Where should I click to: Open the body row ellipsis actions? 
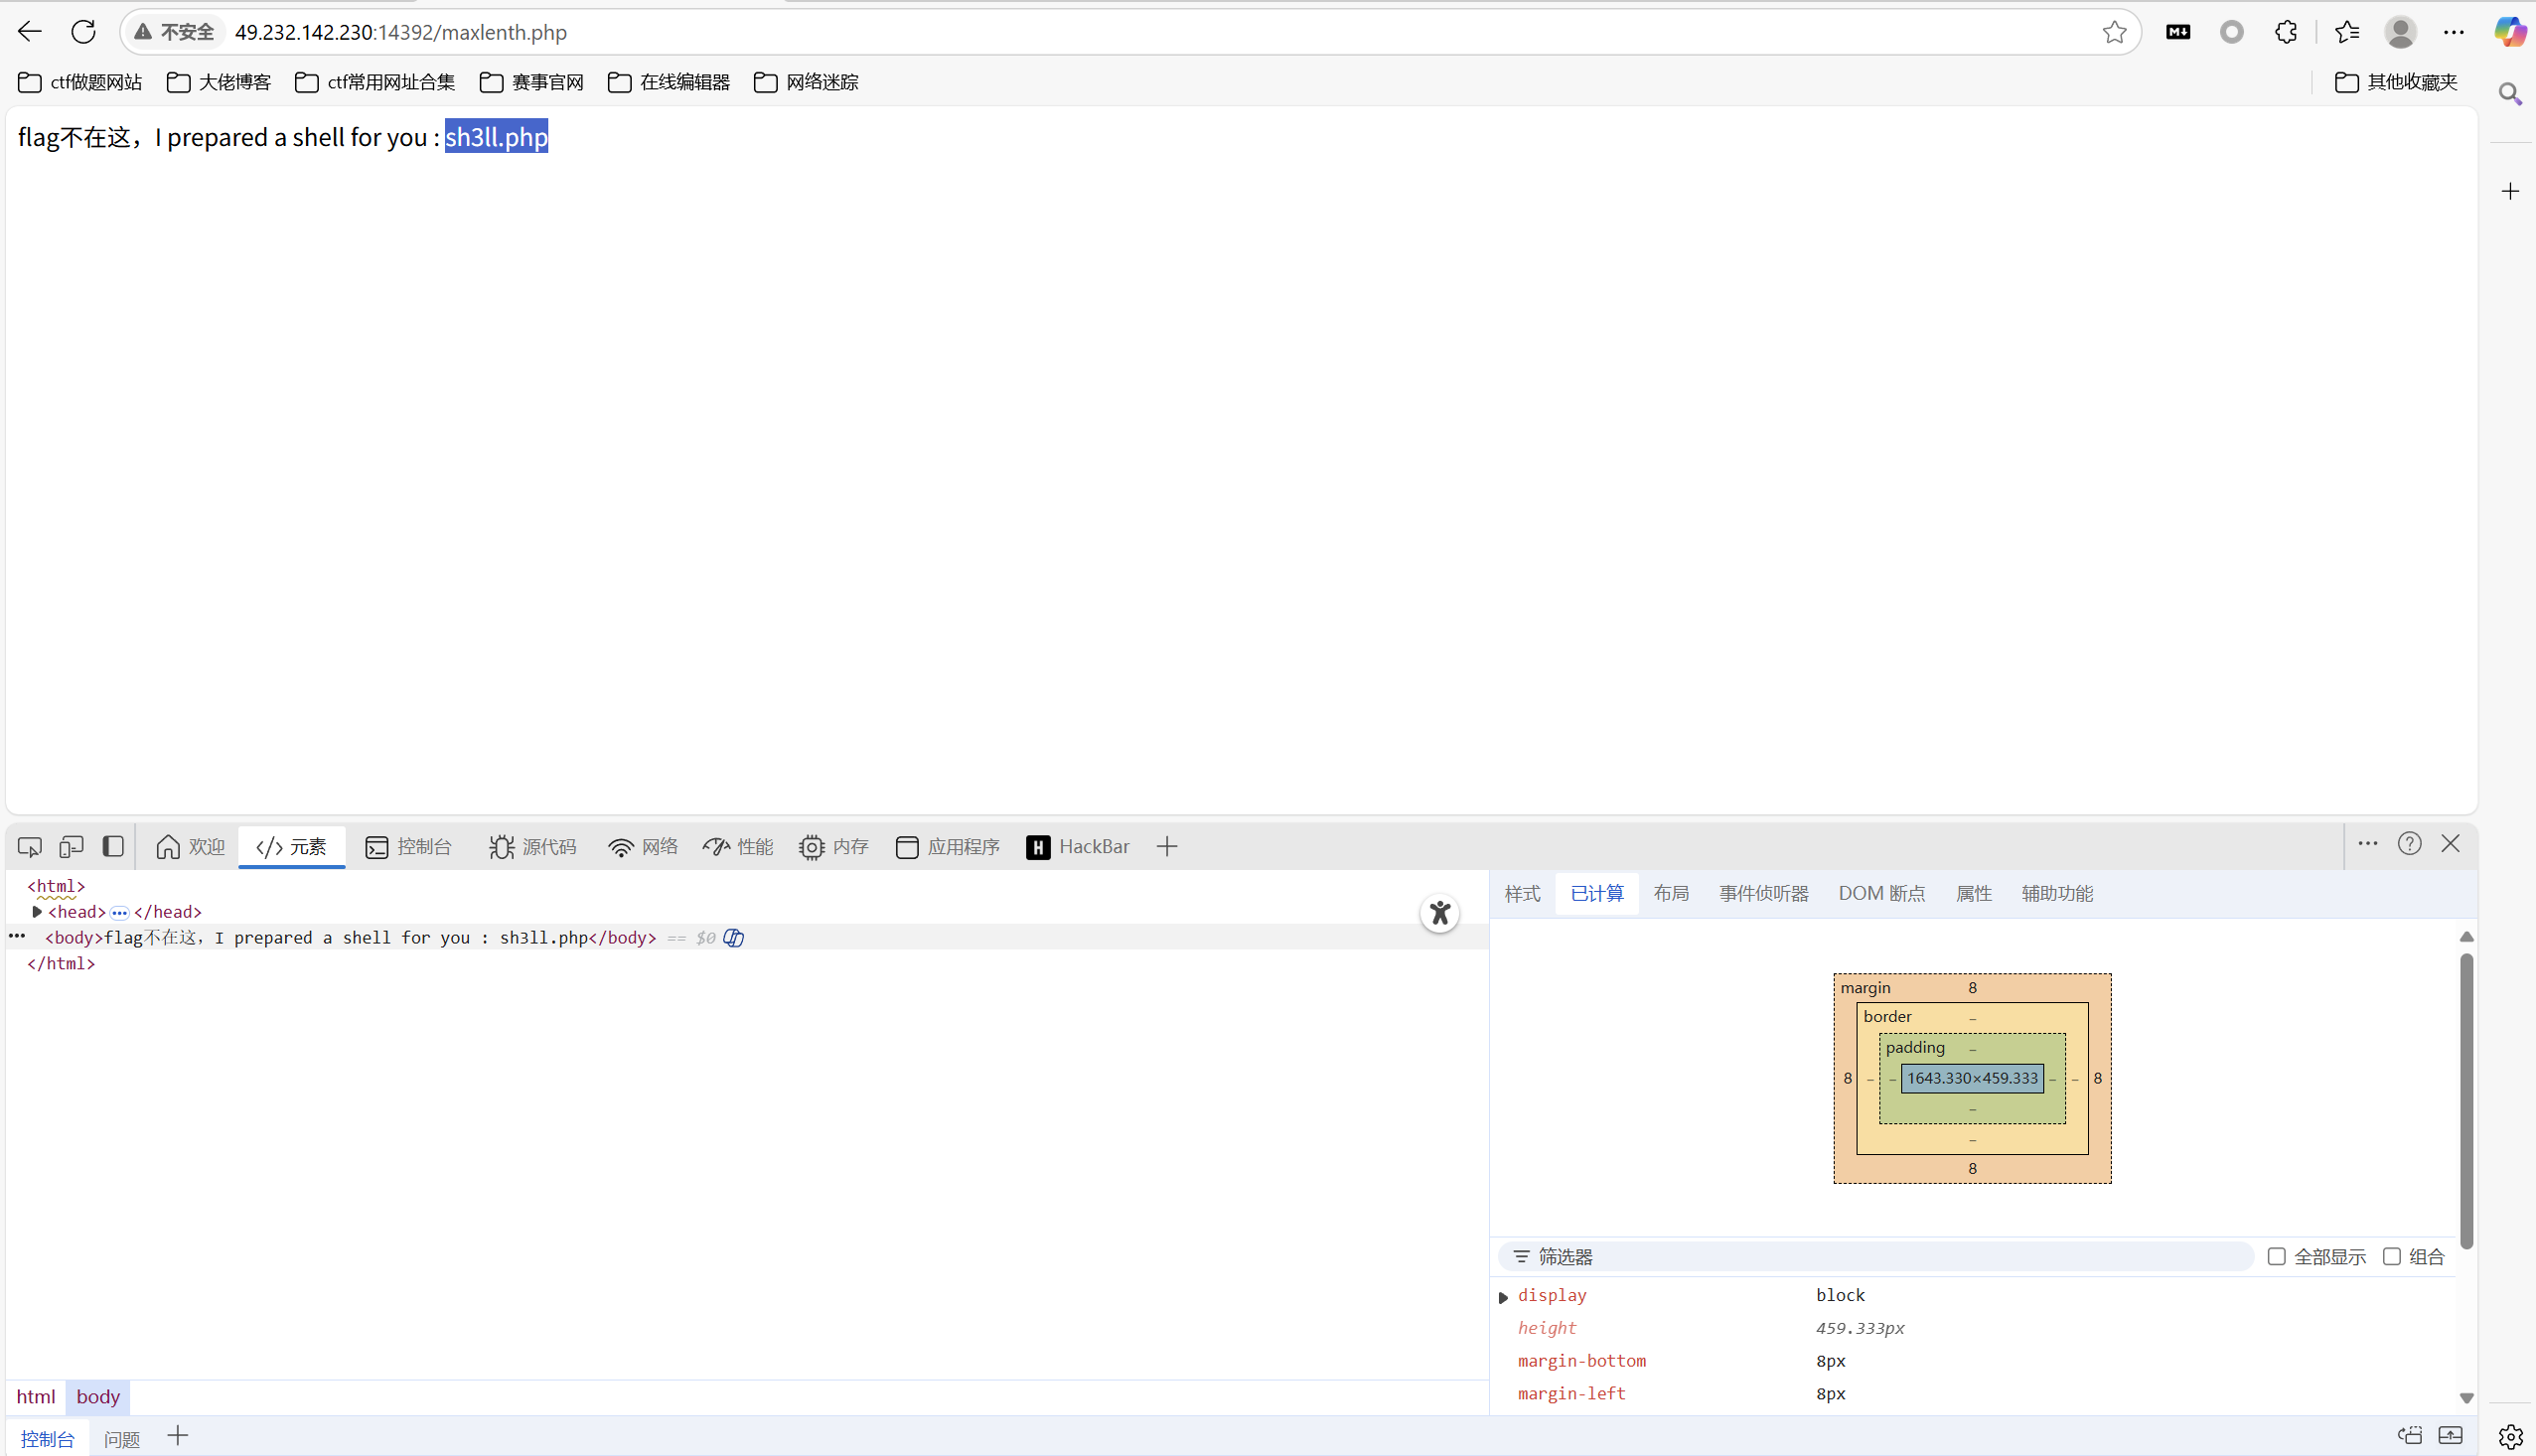coord(17,937)
